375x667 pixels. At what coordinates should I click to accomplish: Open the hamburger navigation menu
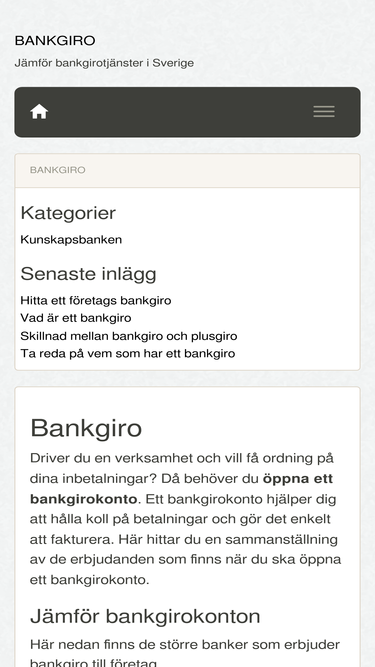click(x=324, y=112)
